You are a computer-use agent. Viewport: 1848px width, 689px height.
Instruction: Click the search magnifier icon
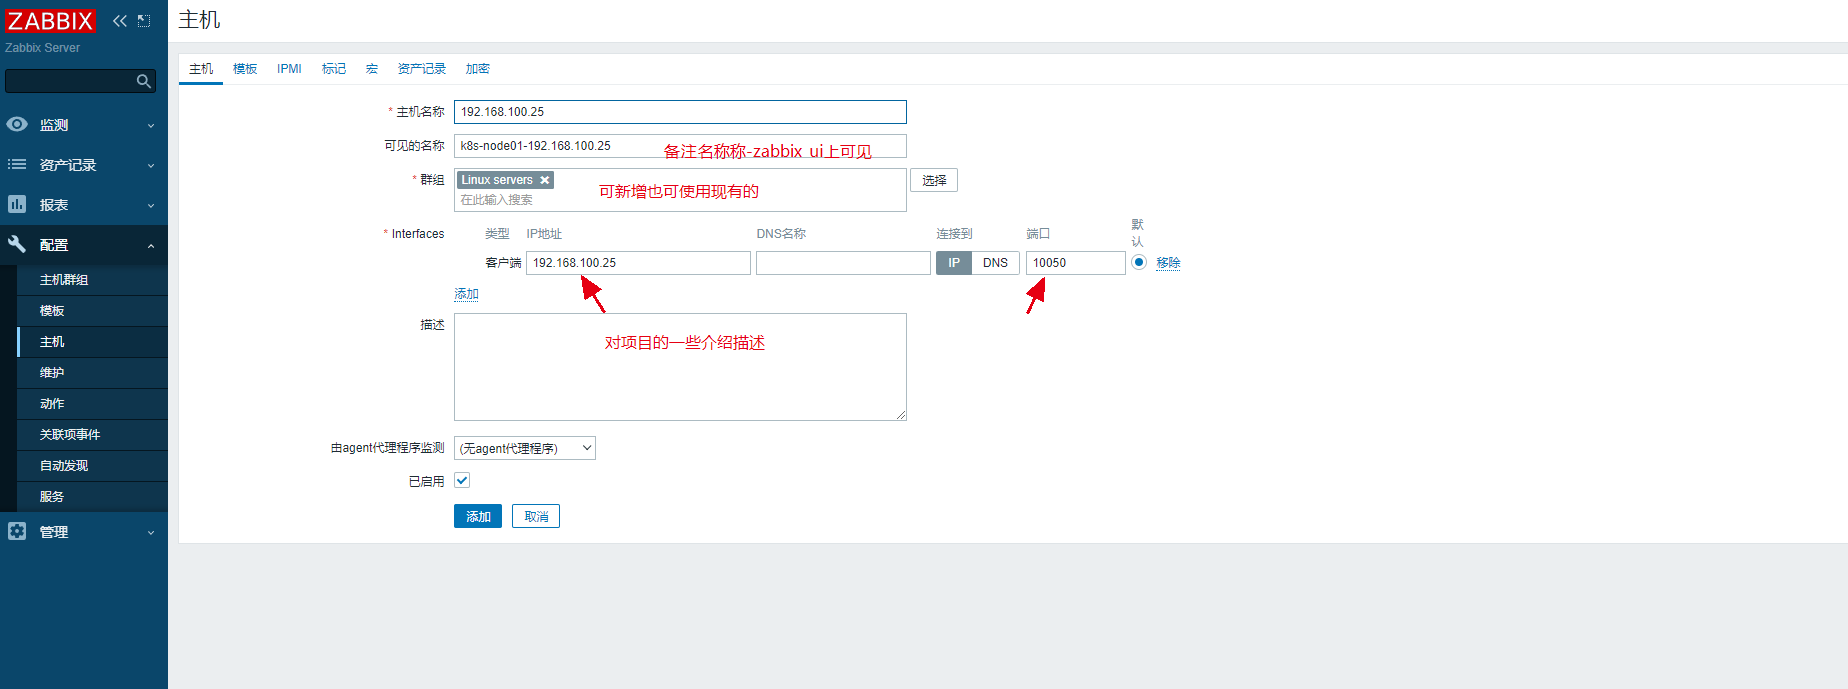click(x=144, y=81)
